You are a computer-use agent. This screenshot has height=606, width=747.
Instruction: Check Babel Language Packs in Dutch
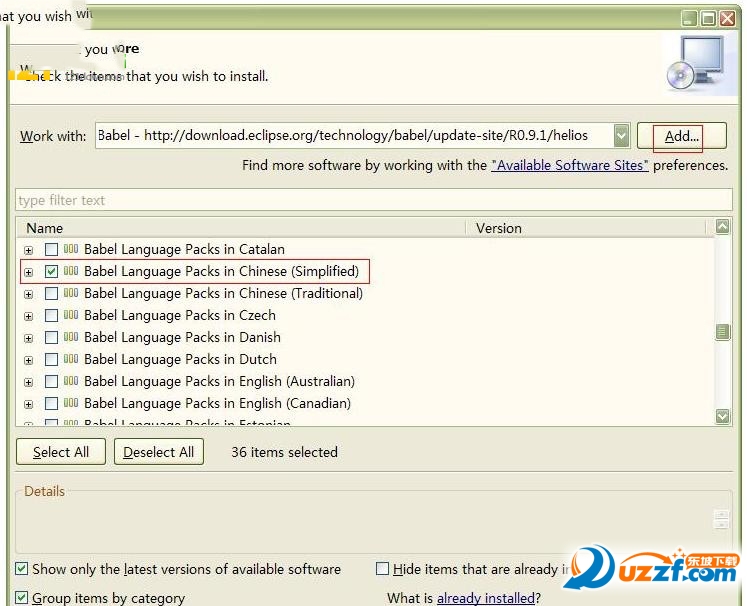coord(51,359)
